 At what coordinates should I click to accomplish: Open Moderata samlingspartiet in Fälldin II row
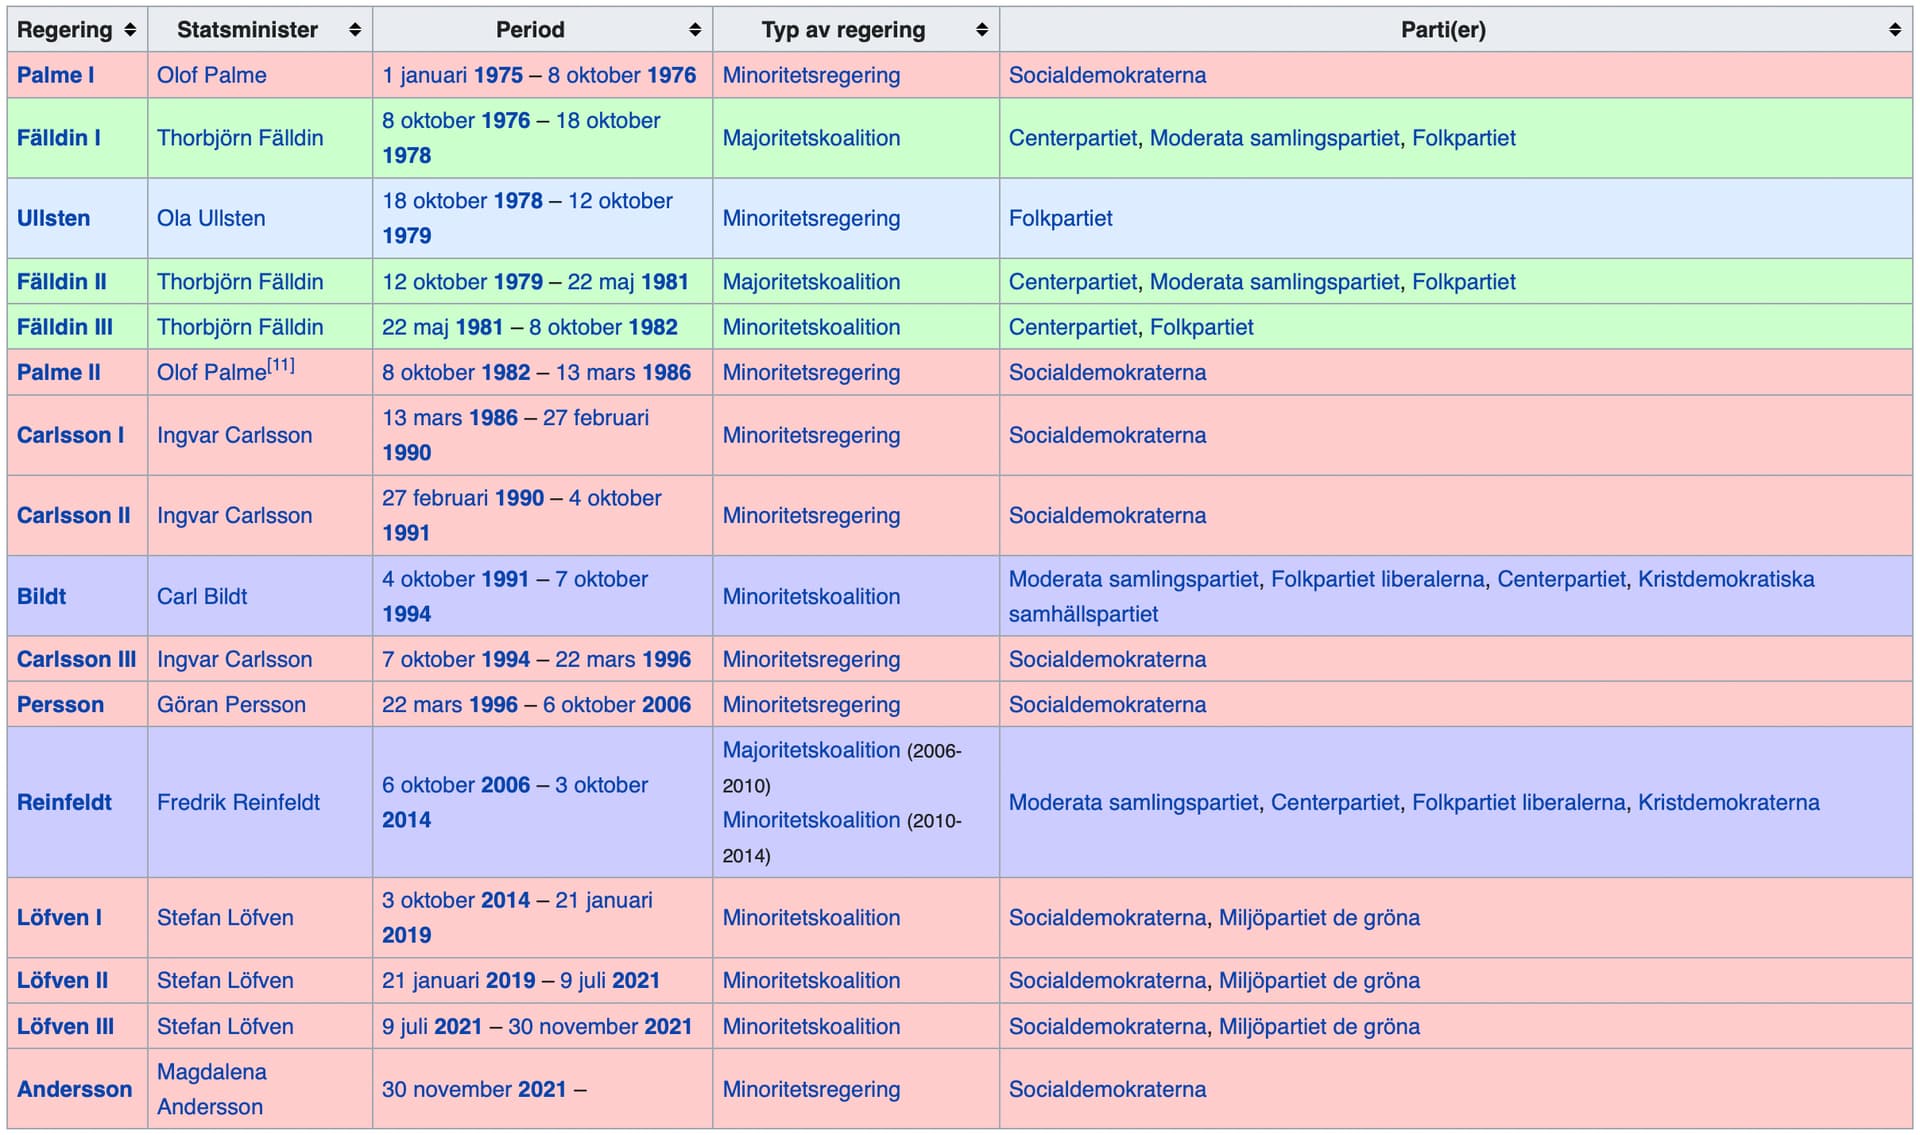click(x=1274, y=282)
